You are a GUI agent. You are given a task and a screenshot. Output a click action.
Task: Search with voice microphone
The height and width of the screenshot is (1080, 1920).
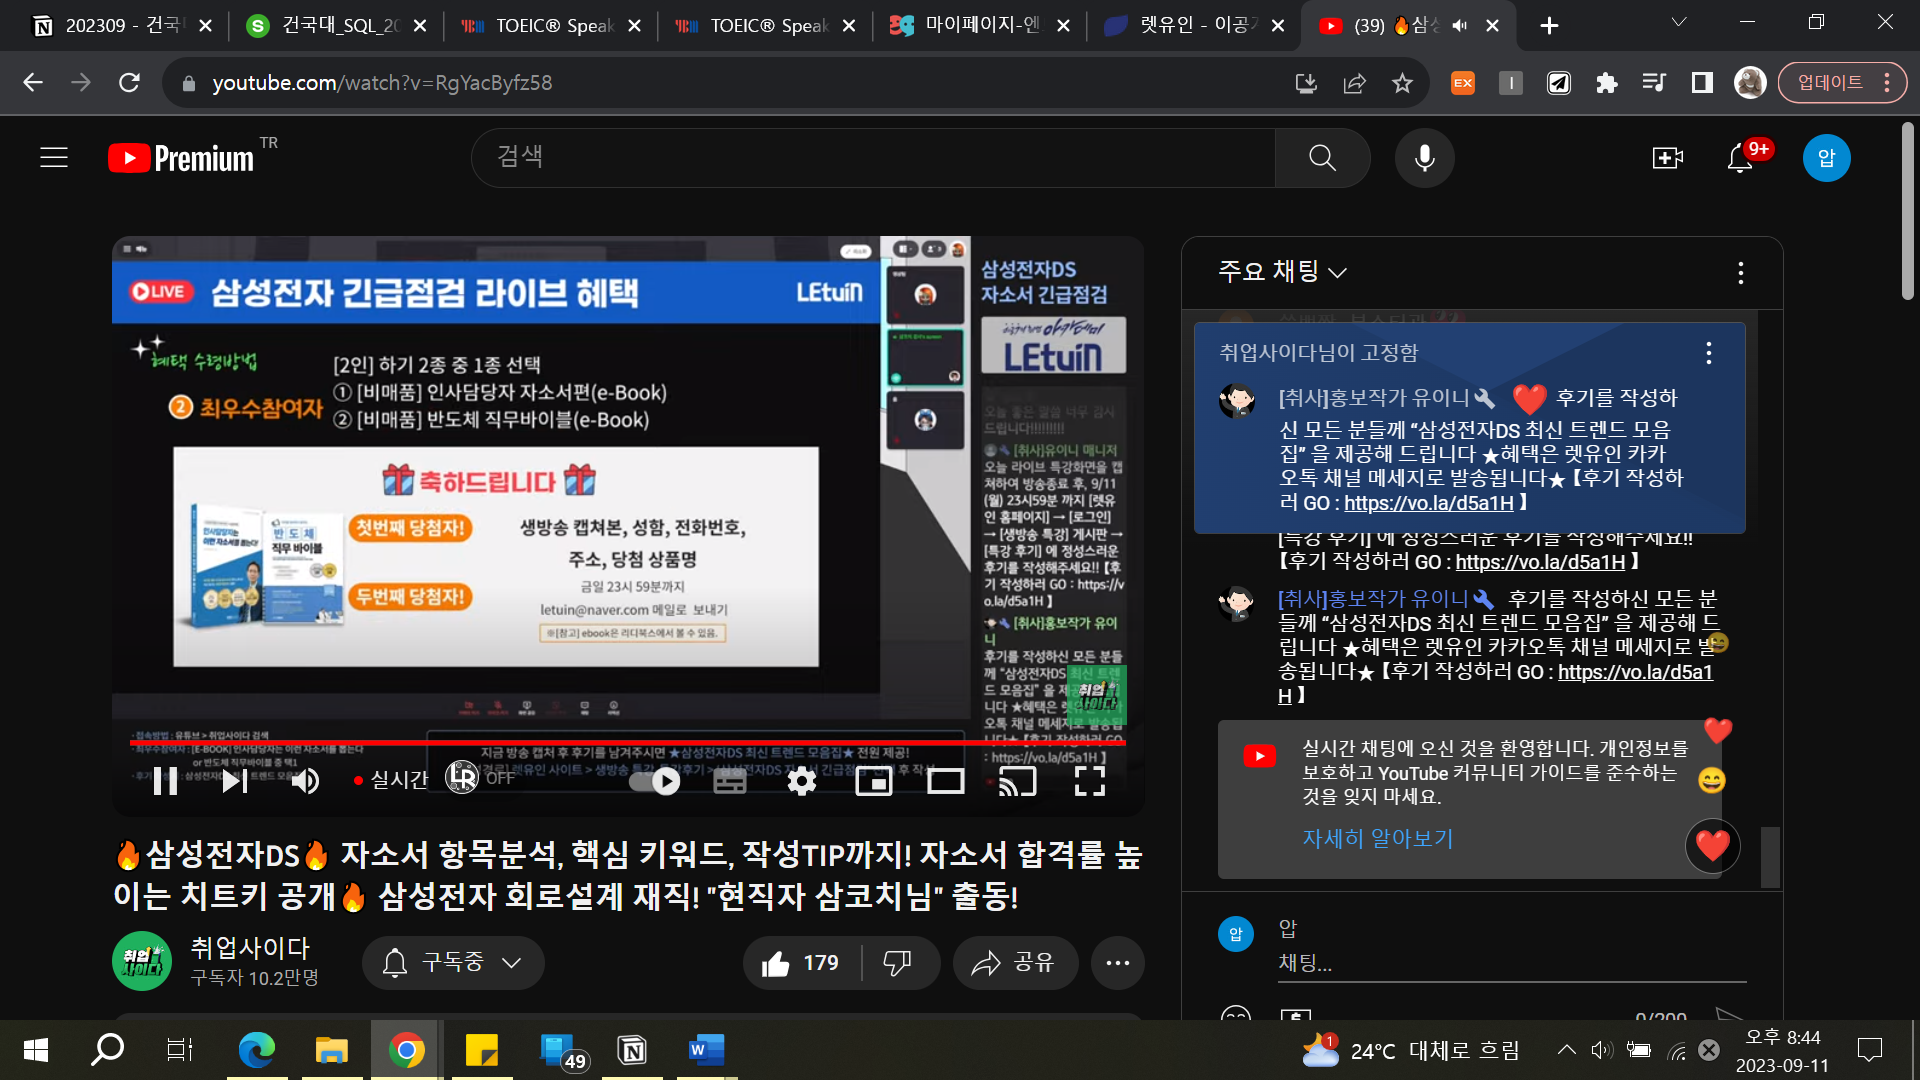(1425, 157)
